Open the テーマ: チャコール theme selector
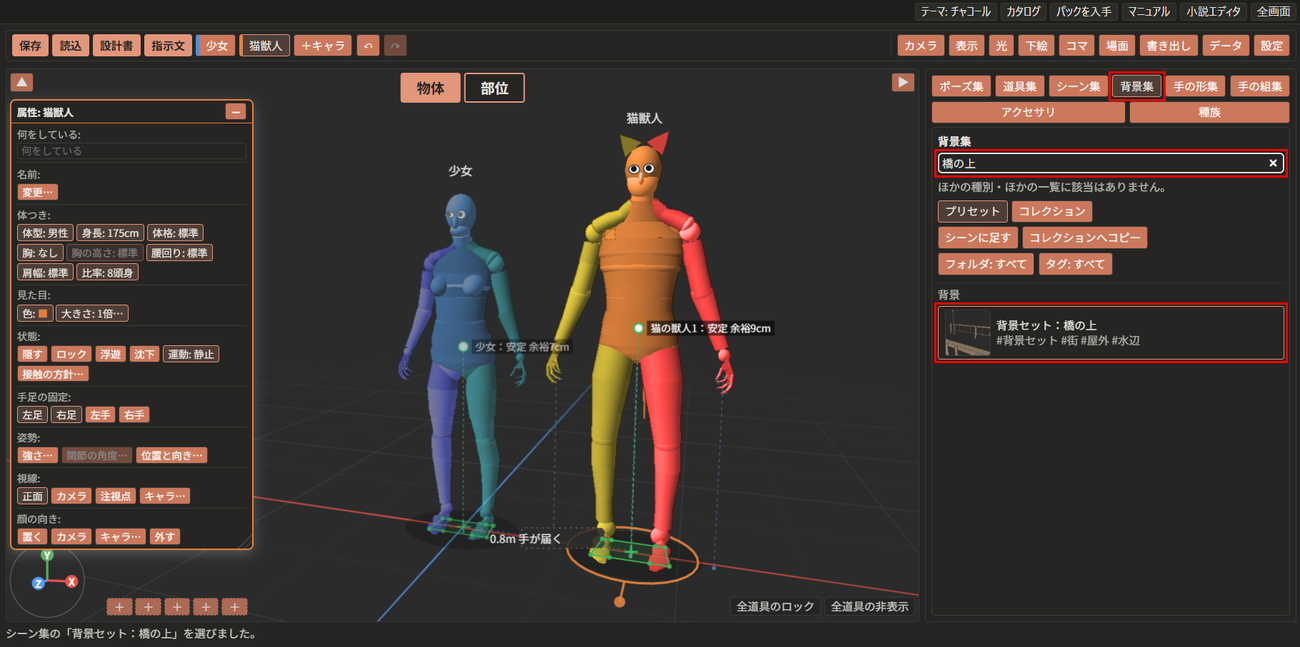Viewport: 1300px width, 647px height. [x=956, y=12]
